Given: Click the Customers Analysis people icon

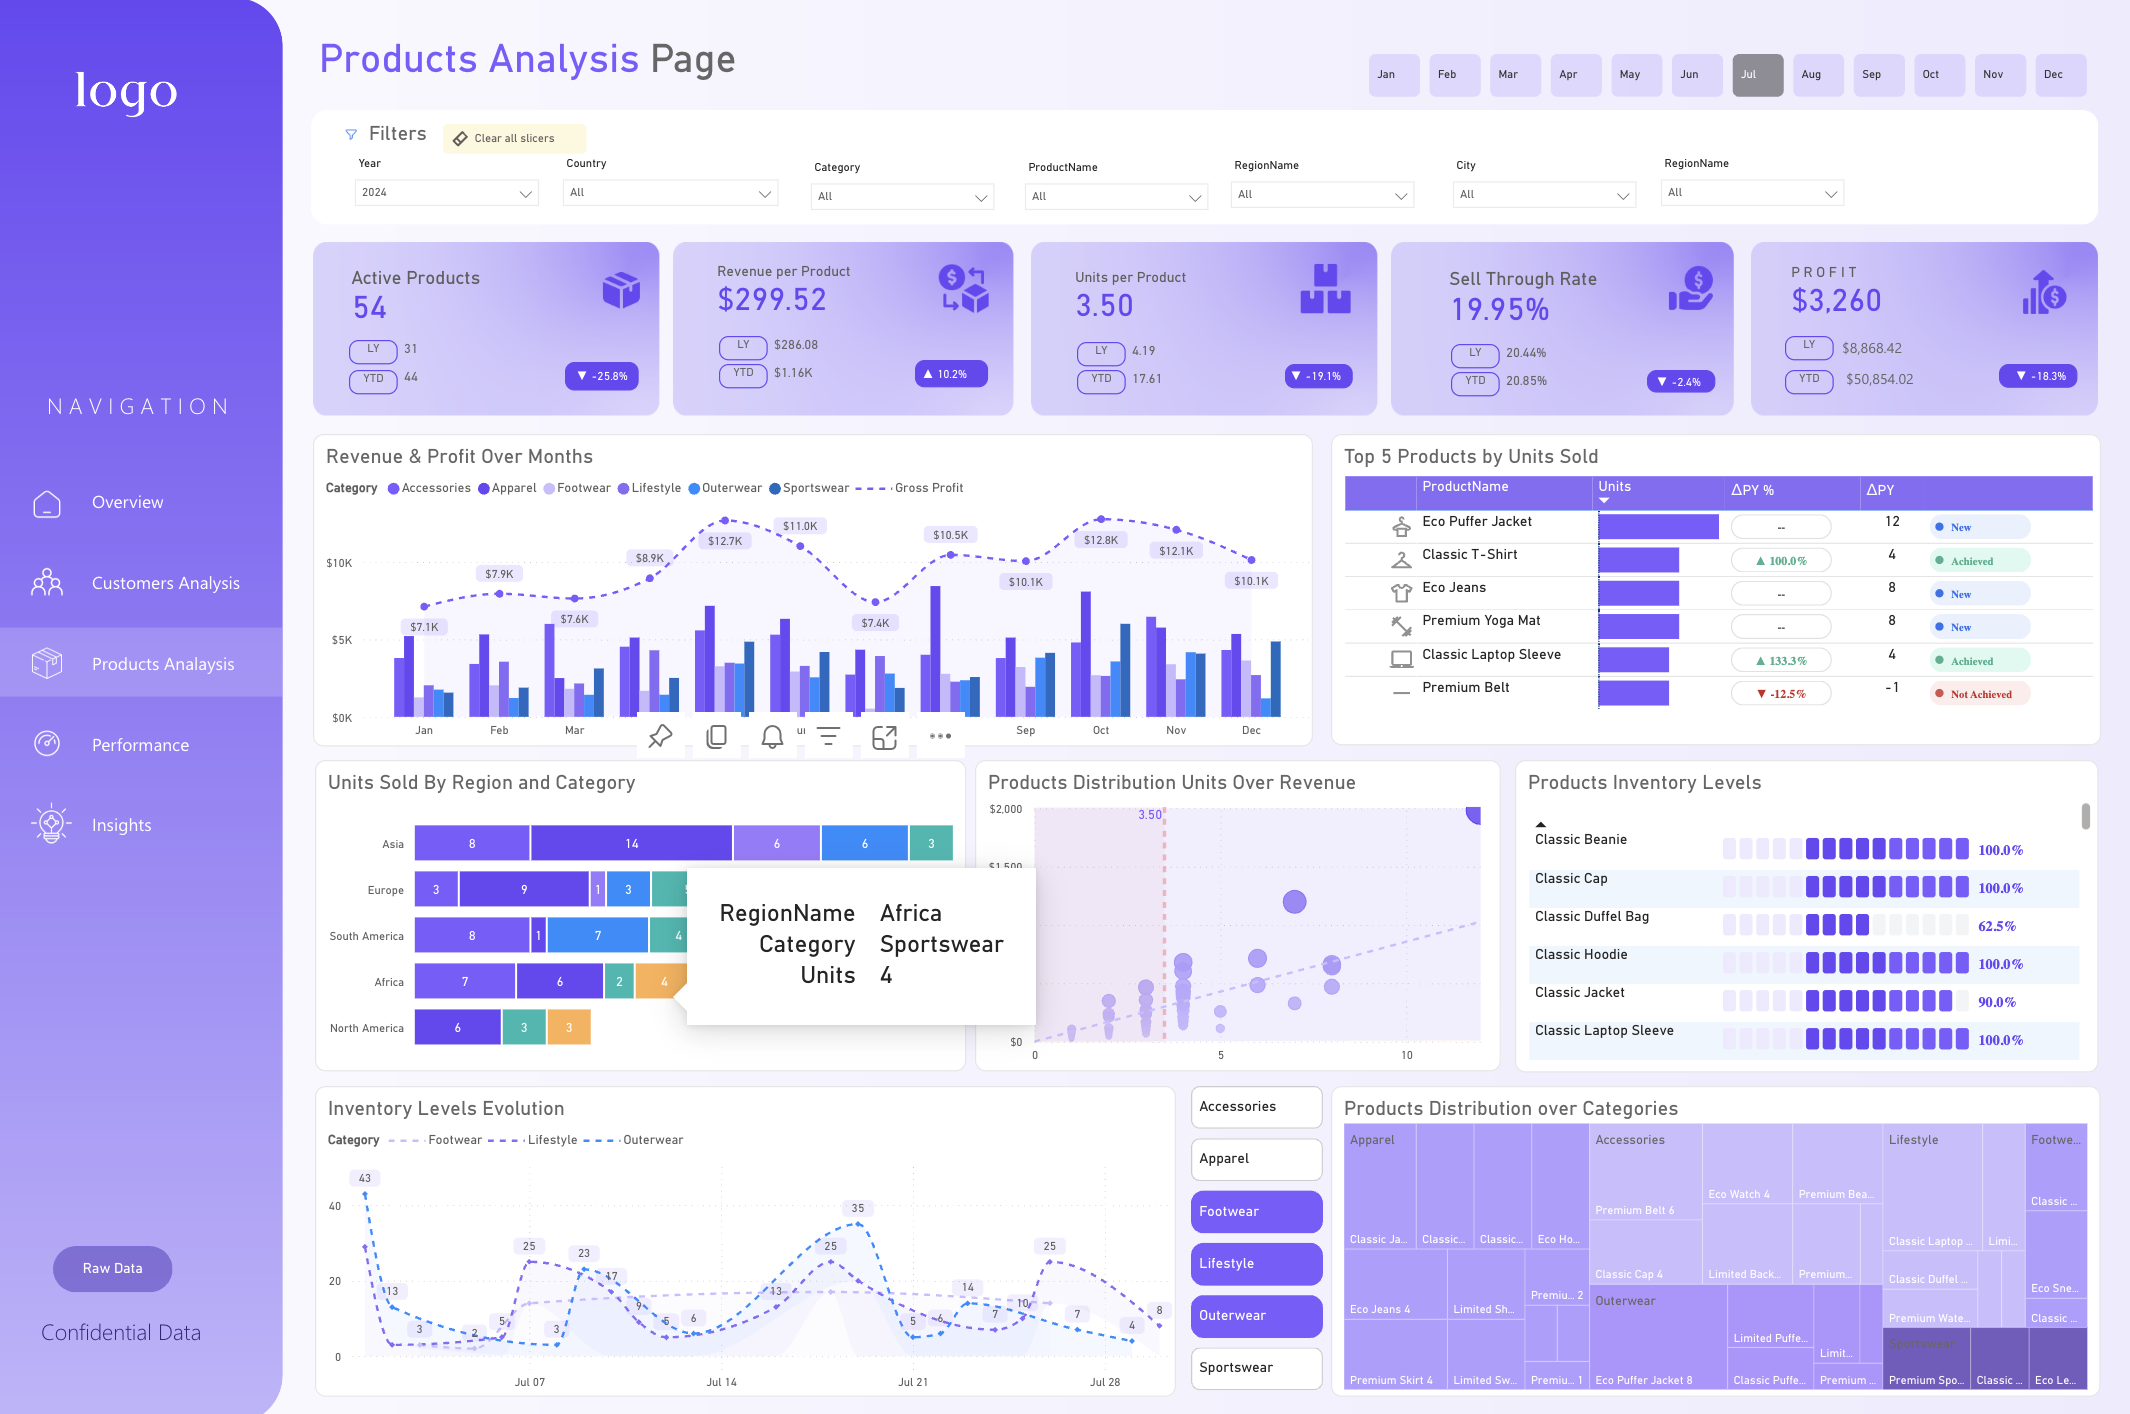Looking at the screenshot, I should tap(47, 583).
